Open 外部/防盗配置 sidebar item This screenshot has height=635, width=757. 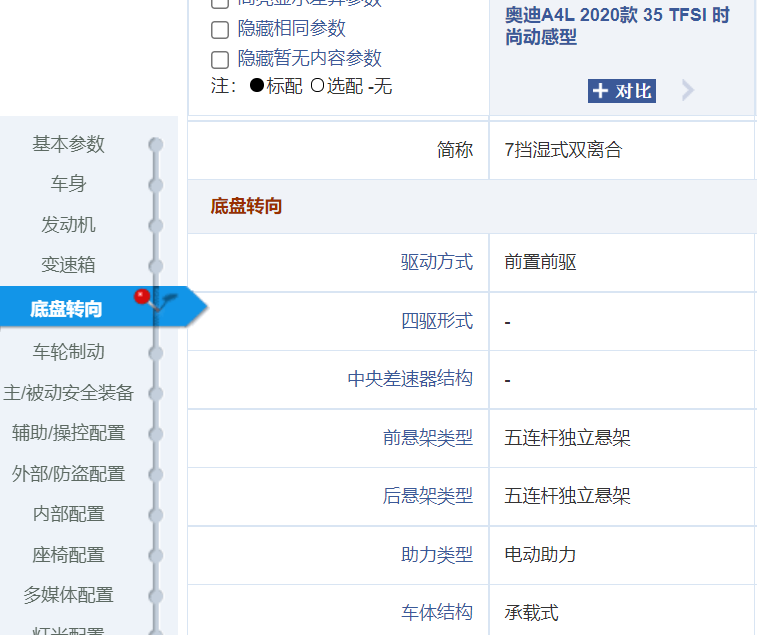click(68, 474)
